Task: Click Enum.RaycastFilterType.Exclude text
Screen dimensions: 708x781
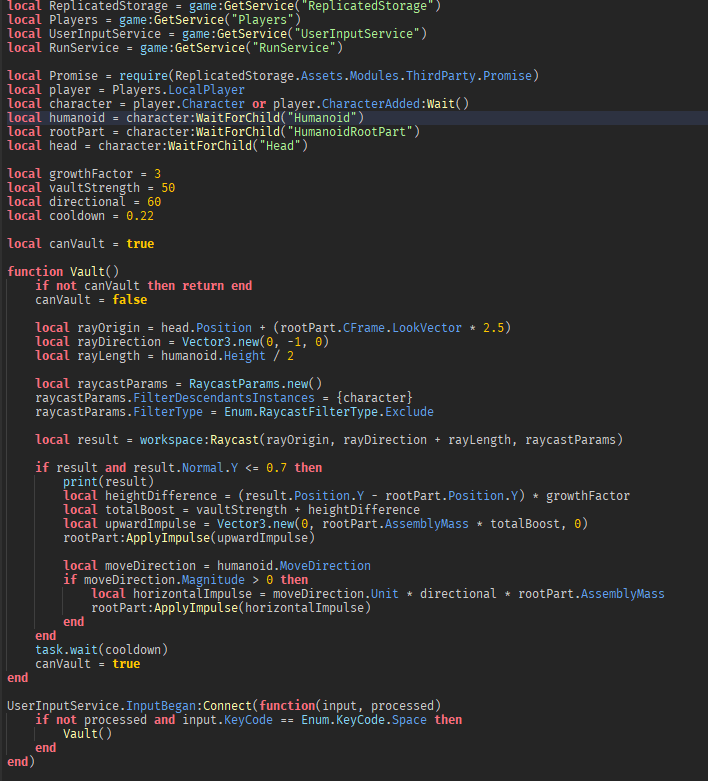Action: click(329, 412)
